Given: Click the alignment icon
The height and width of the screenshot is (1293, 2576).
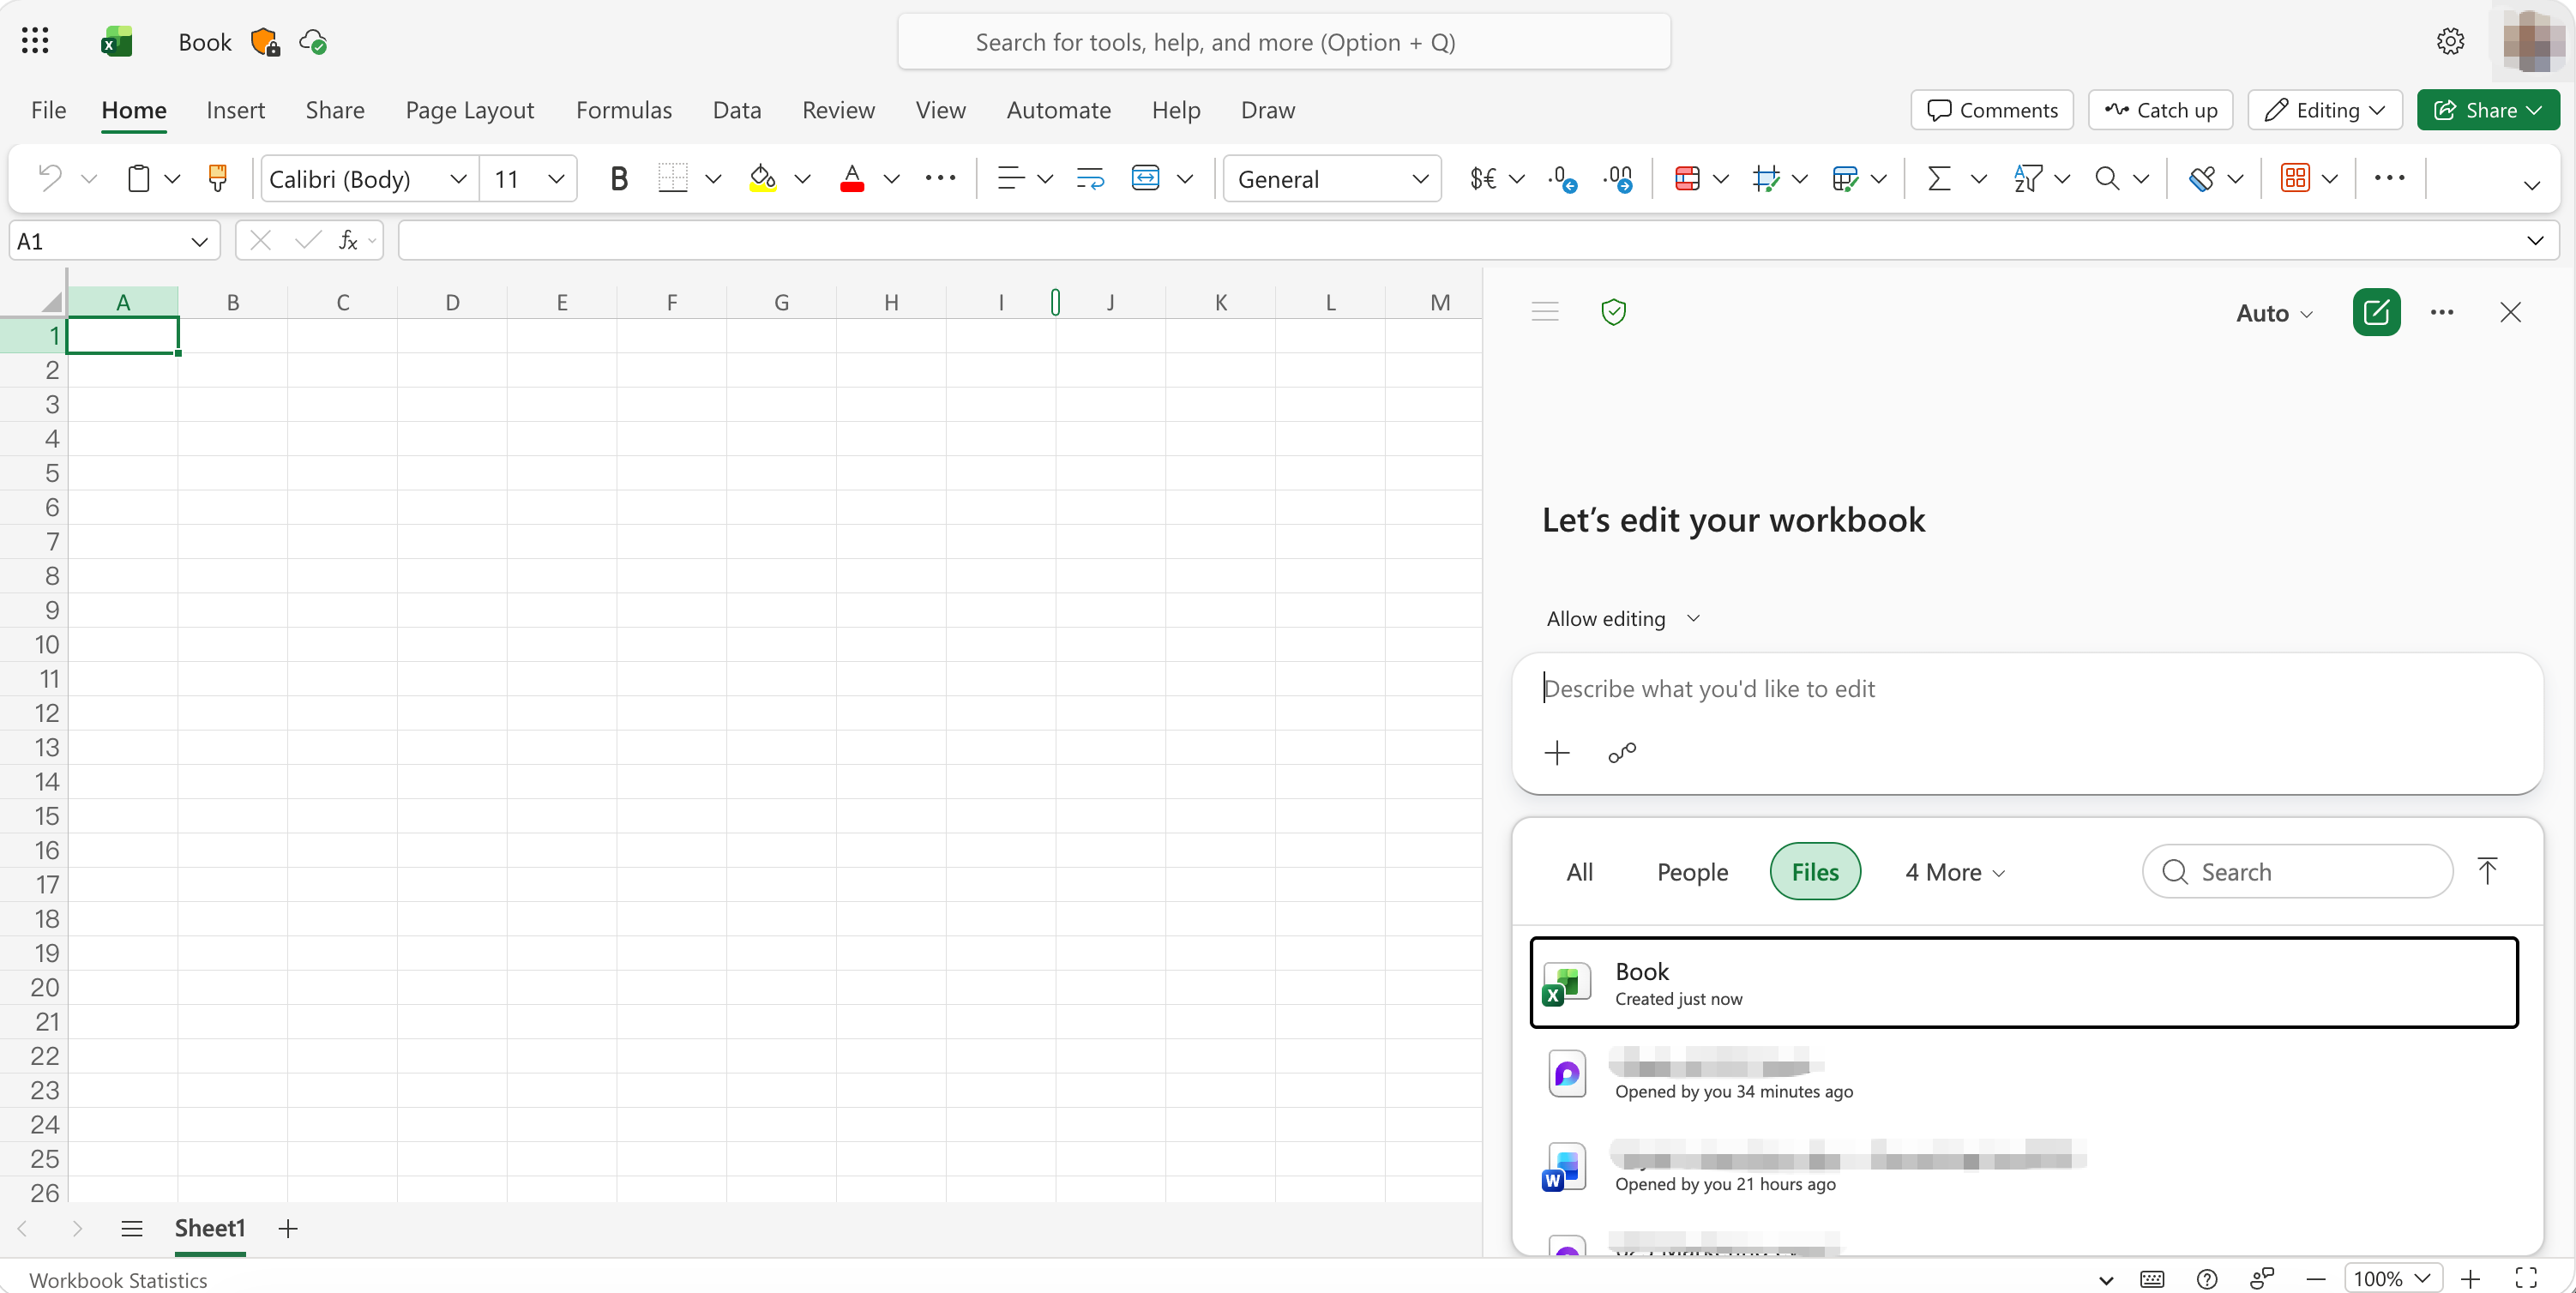Looking at the screenshot, I should 1011,179.
